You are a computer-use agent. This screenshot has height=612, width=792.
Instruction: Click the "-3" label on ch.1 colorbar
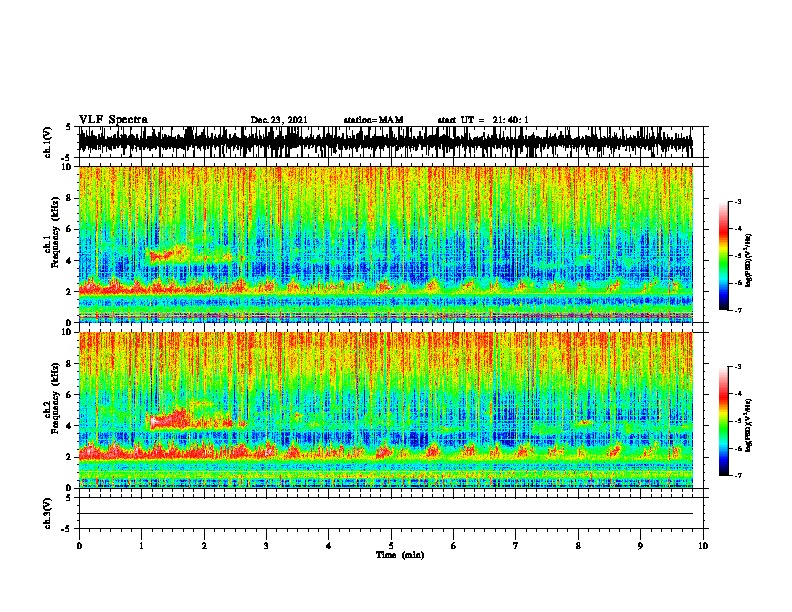pos(738,201)
